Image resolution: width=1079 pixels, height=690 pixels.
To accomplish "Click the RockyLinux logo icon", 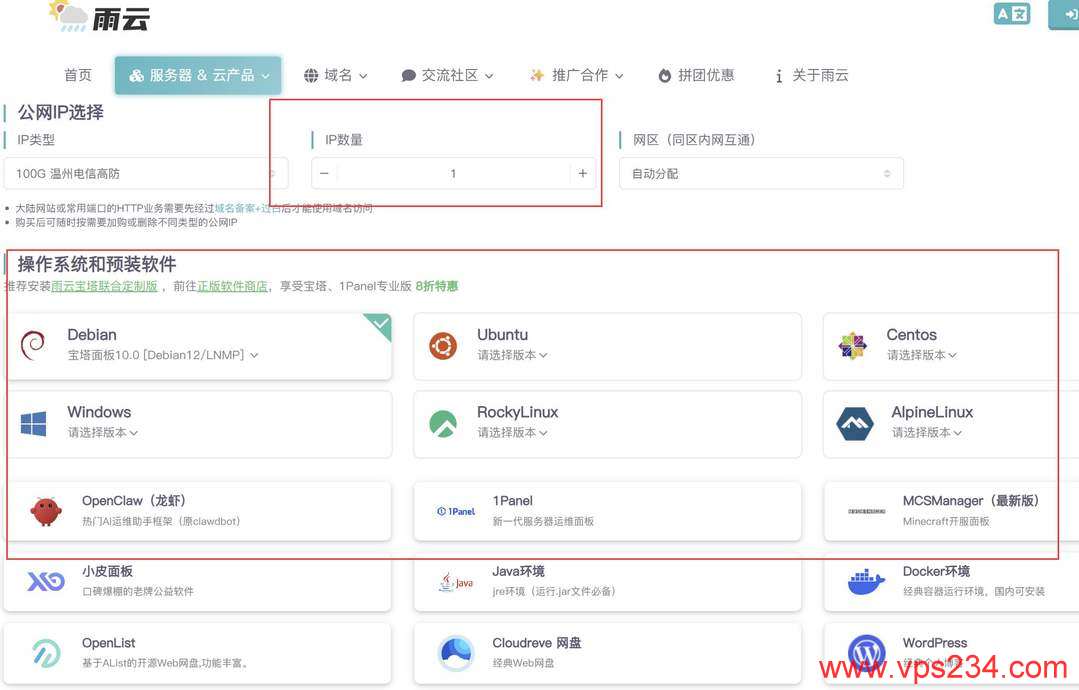I will coord(443,424).
